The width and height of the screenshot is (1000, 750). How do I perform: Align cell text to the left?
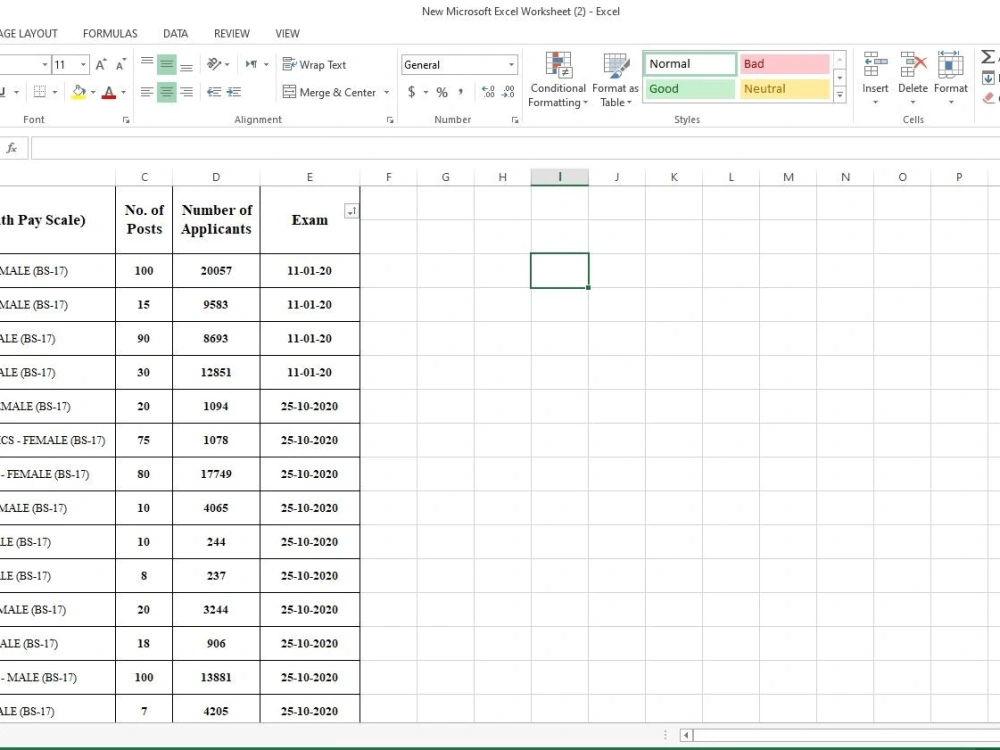(x=147, y=92)
